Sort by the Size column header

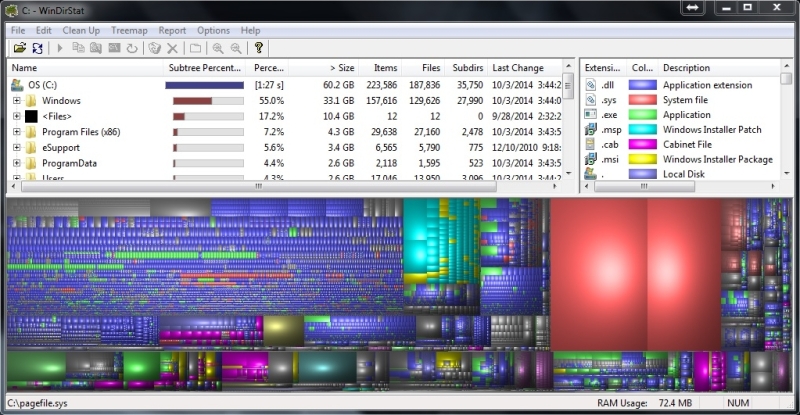click(x=325, y=68)
